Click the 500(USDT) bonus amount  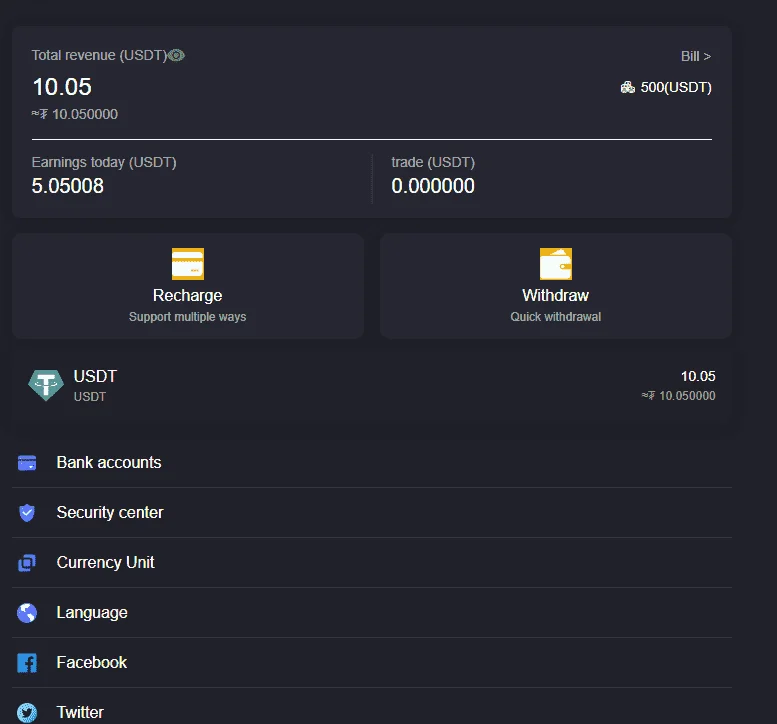(x=676, y=88)
